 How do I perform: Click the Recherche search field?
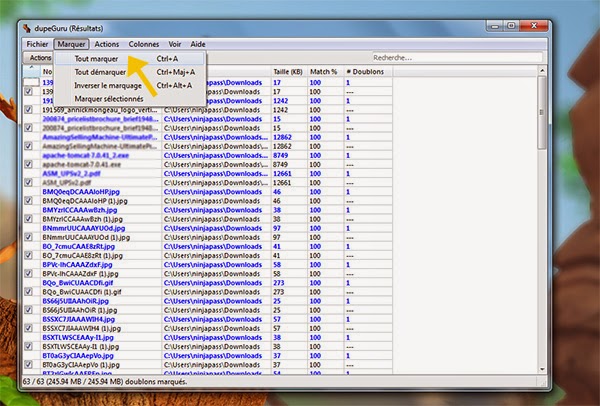pyautogui.click(x=450, y=59)
